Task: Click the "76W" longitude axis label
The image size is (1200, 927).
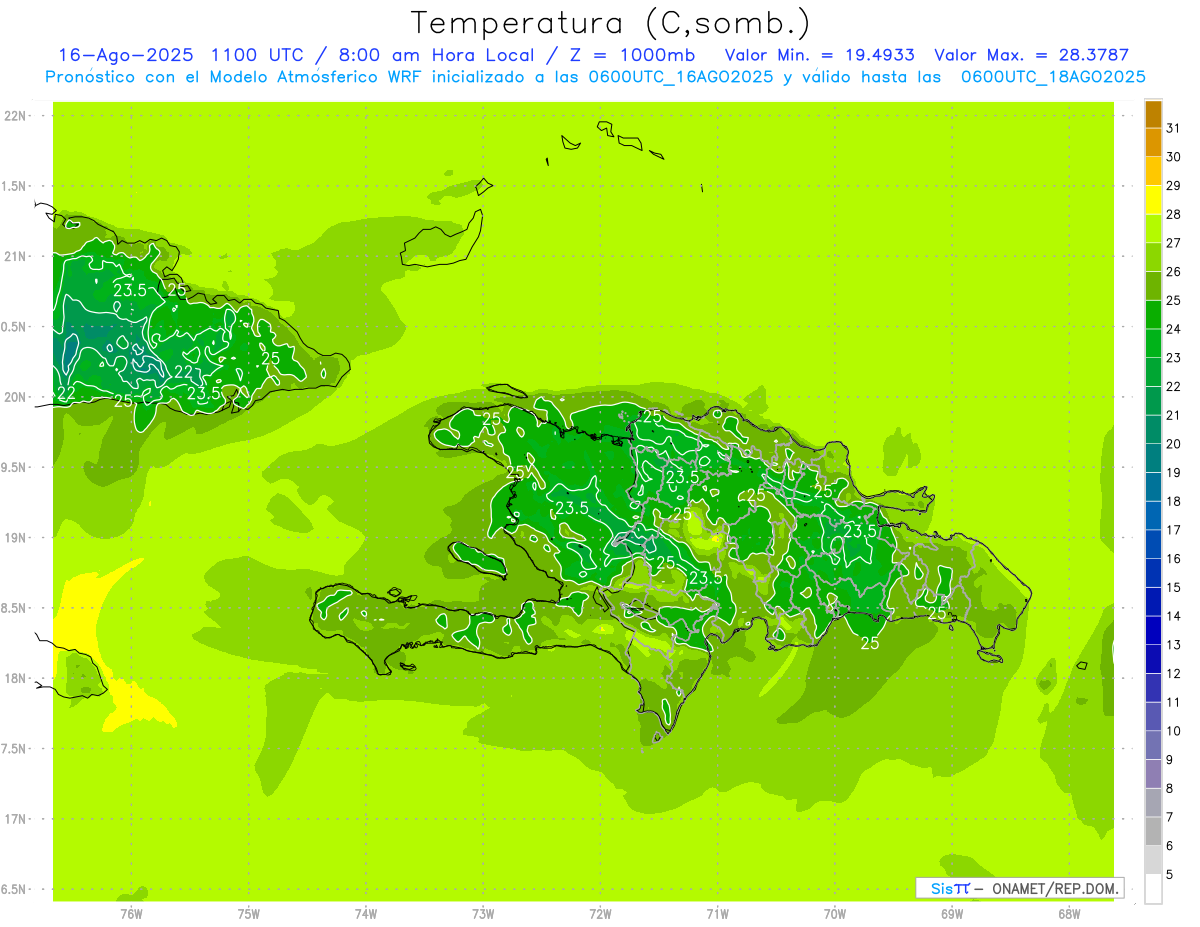Action: coord(131,913)
